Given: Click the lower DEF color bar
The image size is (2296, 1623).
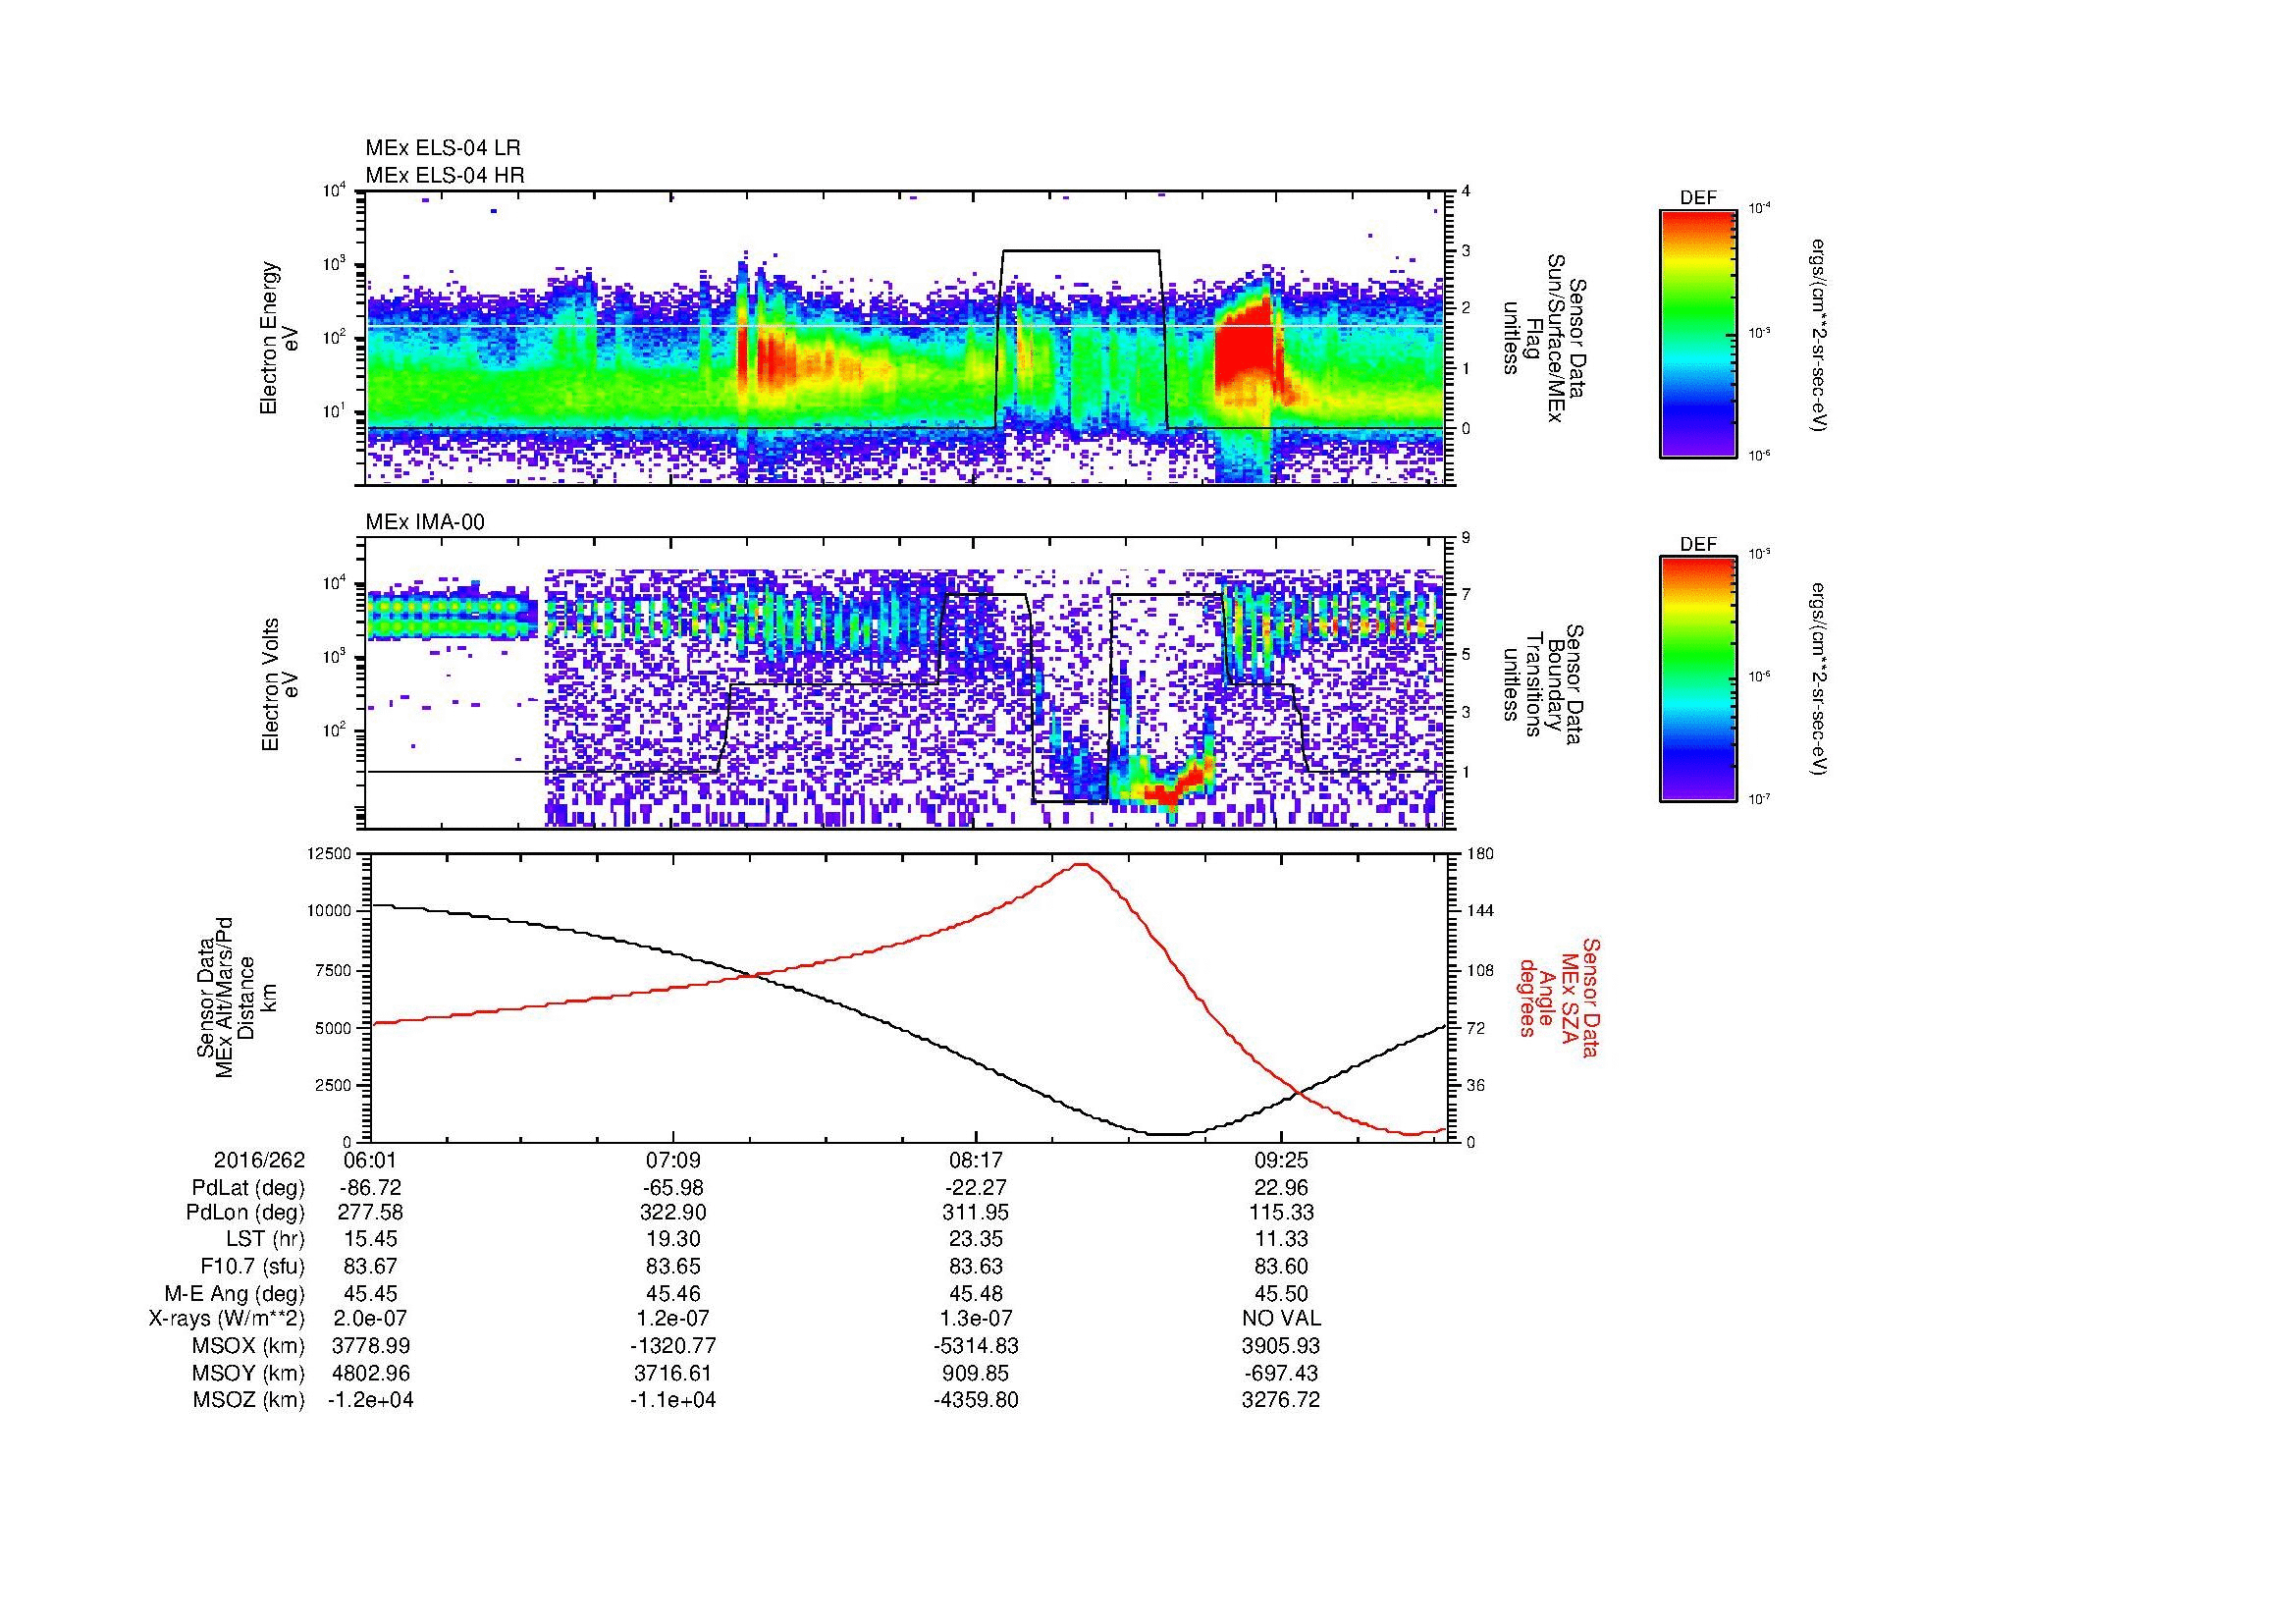Looking at the screenshot, I should click(1697, 679).
